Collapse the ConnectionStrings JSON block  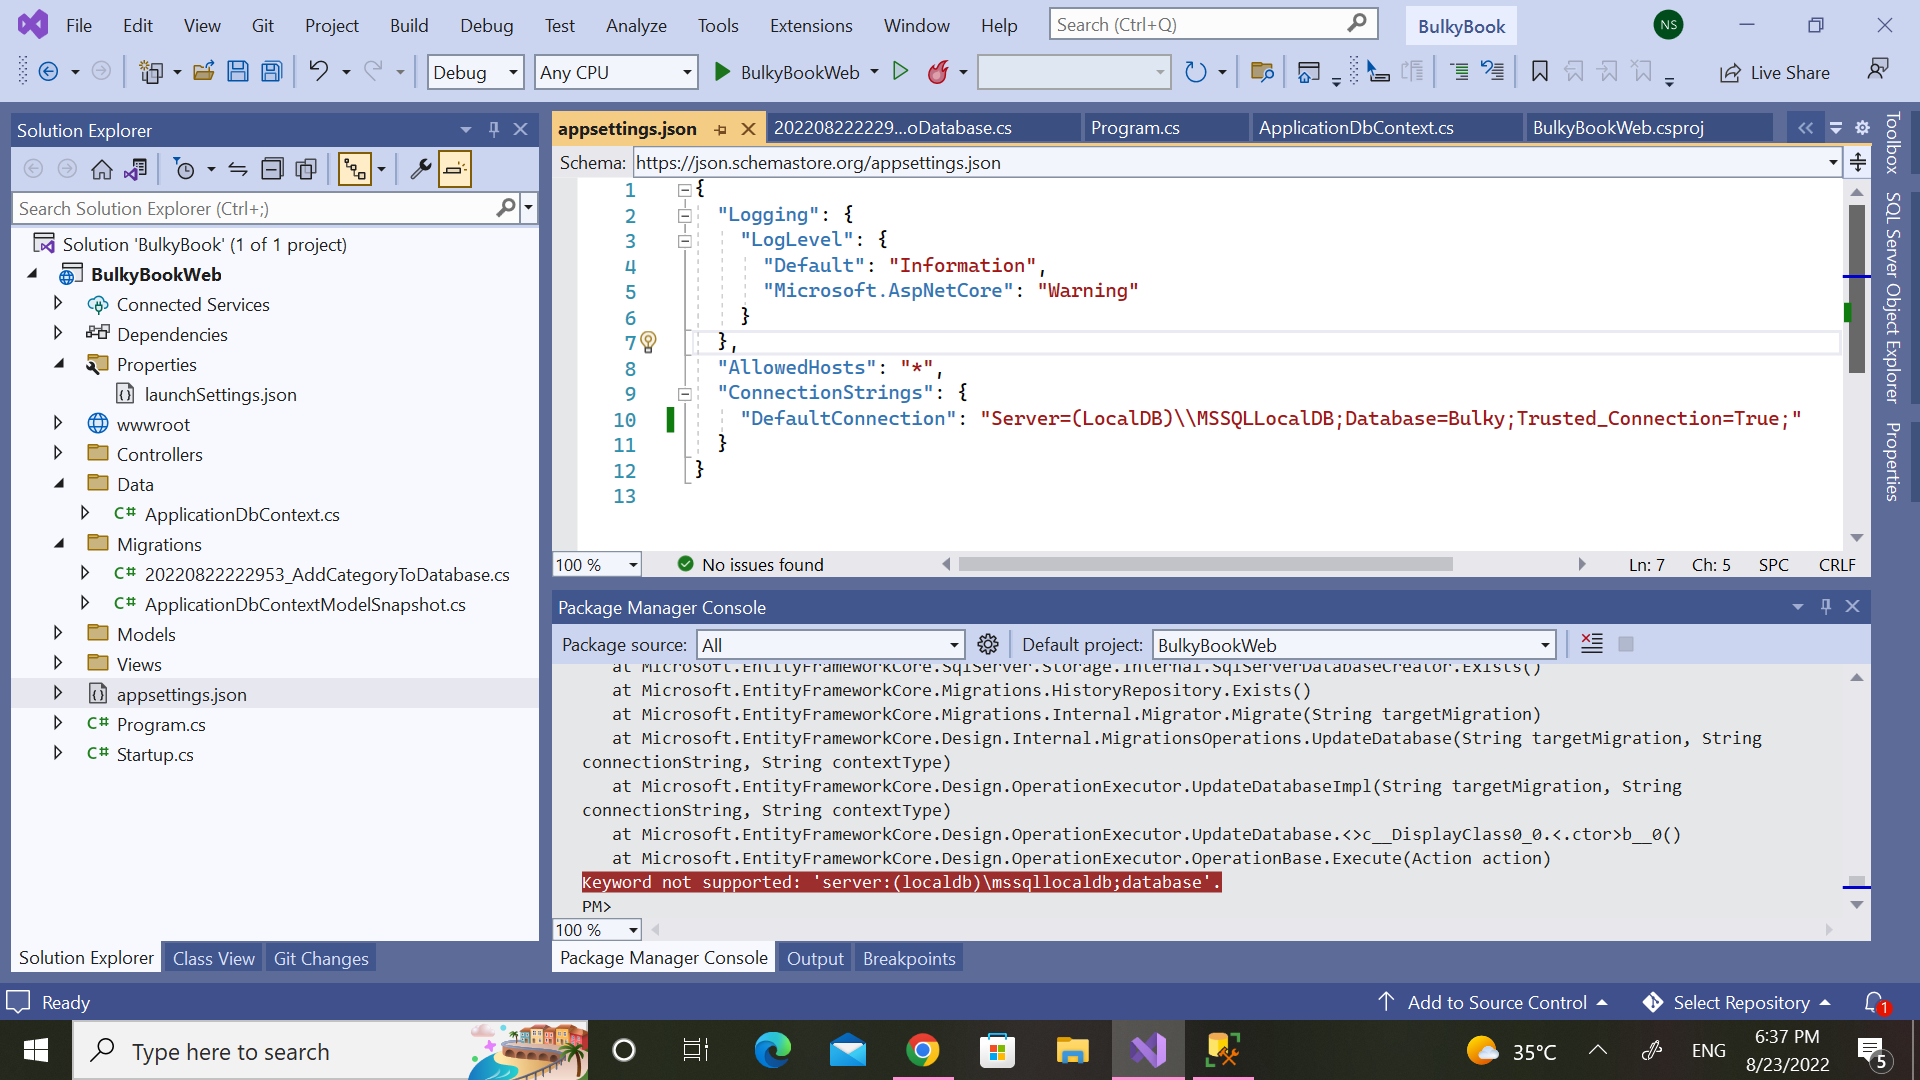[685, 394]
